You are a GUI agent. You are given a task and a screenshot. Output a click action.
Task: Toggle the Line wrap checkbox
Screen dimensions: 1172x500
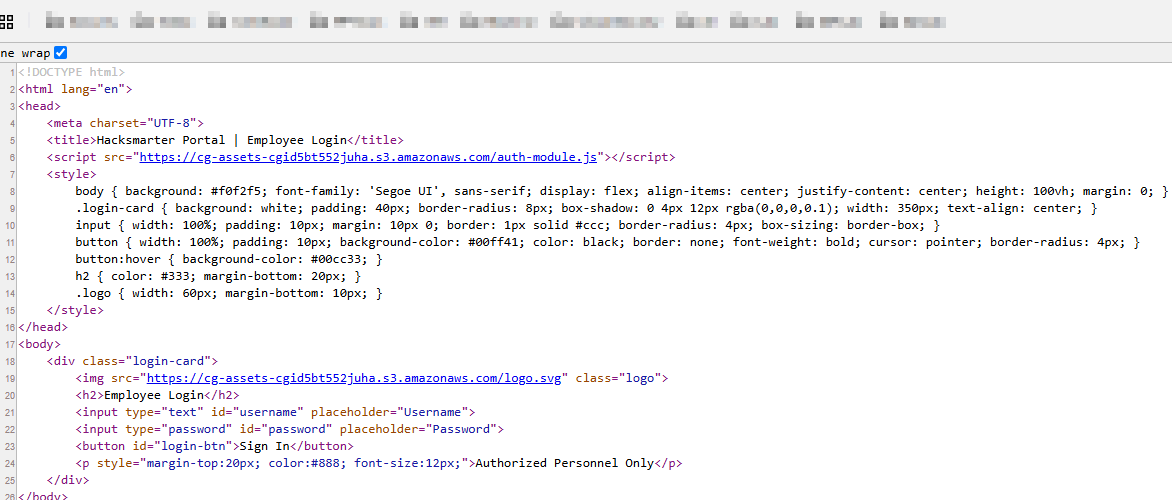(x=61, y=53)
